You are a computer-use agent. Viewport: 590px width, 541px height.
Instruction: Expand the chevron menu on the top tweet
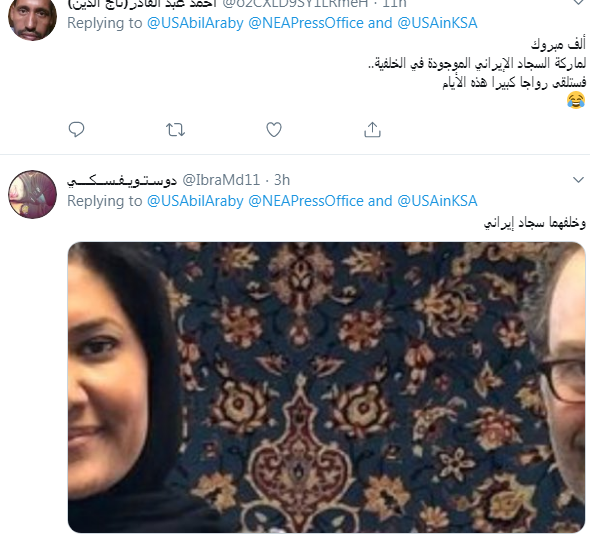tap(578, 2)
